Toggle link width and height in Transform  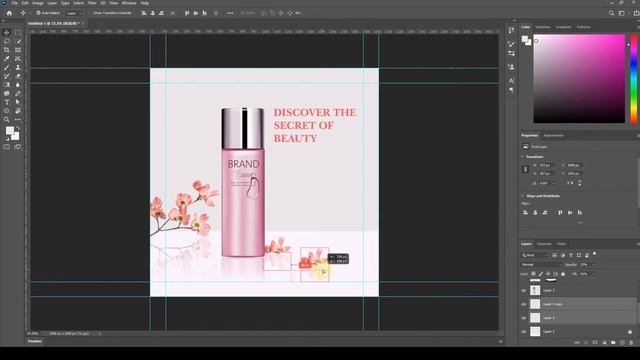pyautogui.click(x=525, y=169)
